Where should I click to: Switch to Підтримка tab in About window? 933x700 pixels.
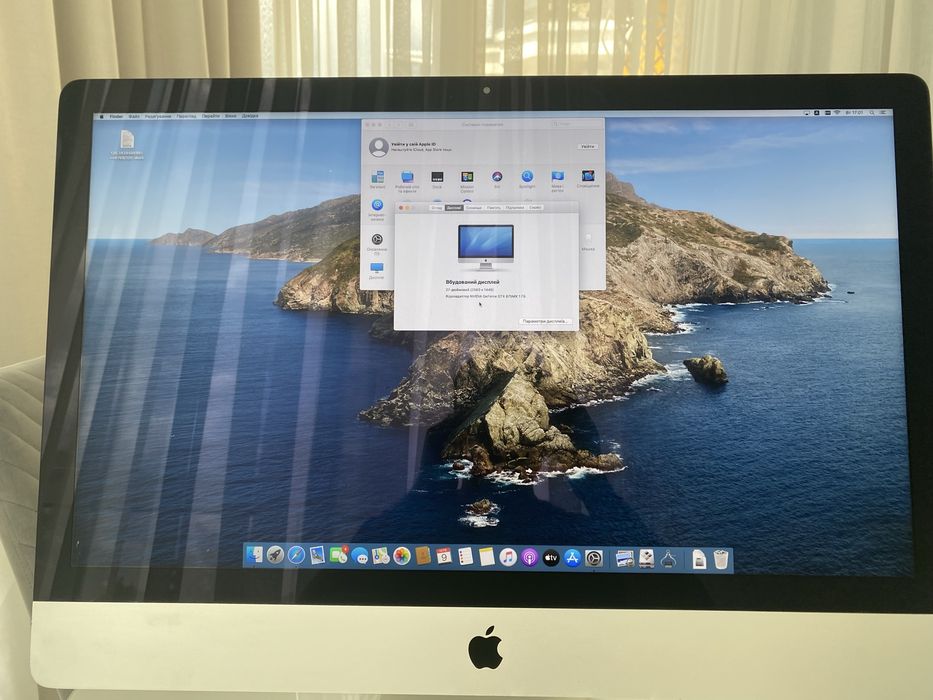tap(515, 208)
